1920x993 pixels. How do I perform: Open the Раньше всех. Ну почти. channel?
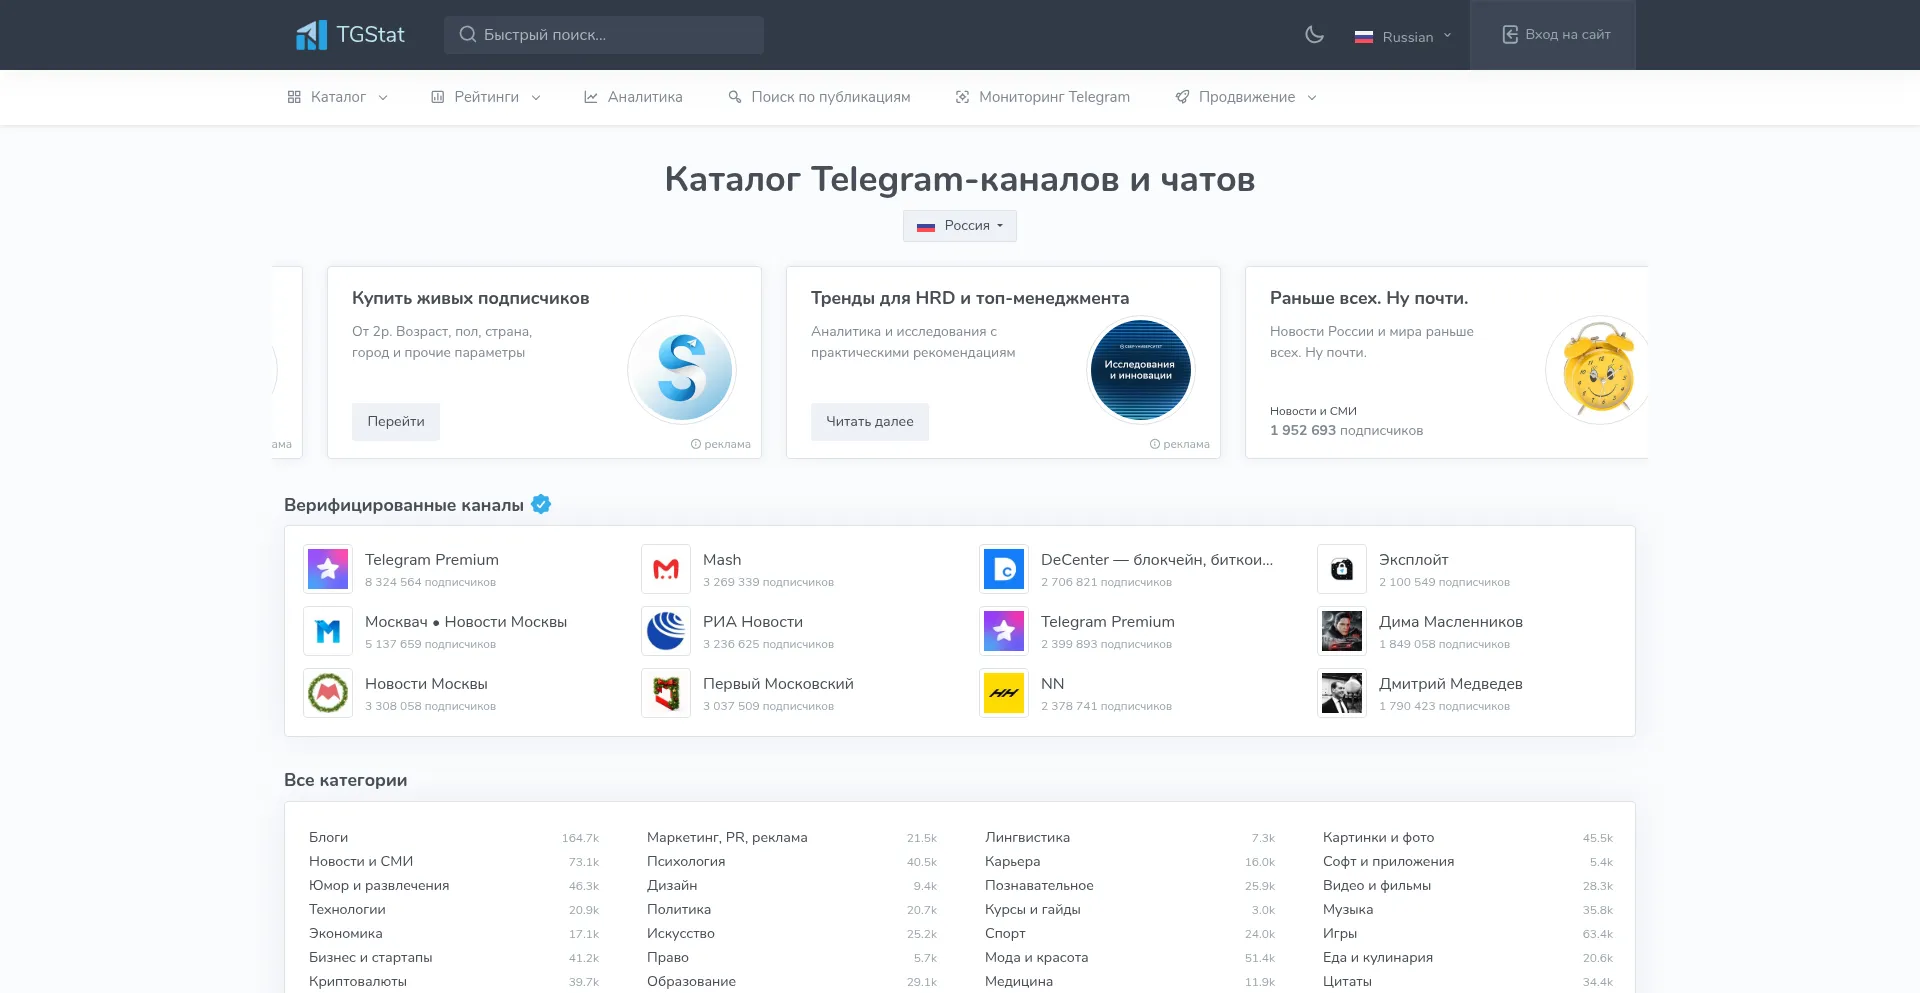[x=1369, y=298]
